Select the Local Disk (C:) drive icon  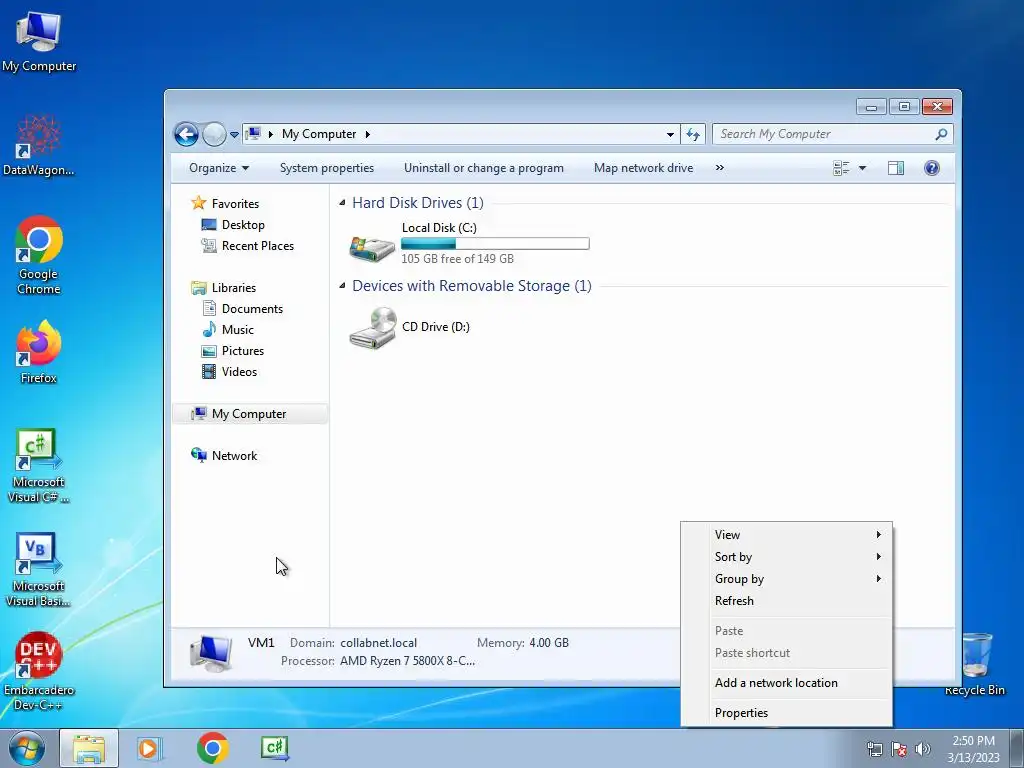click(x=372, y=248)
